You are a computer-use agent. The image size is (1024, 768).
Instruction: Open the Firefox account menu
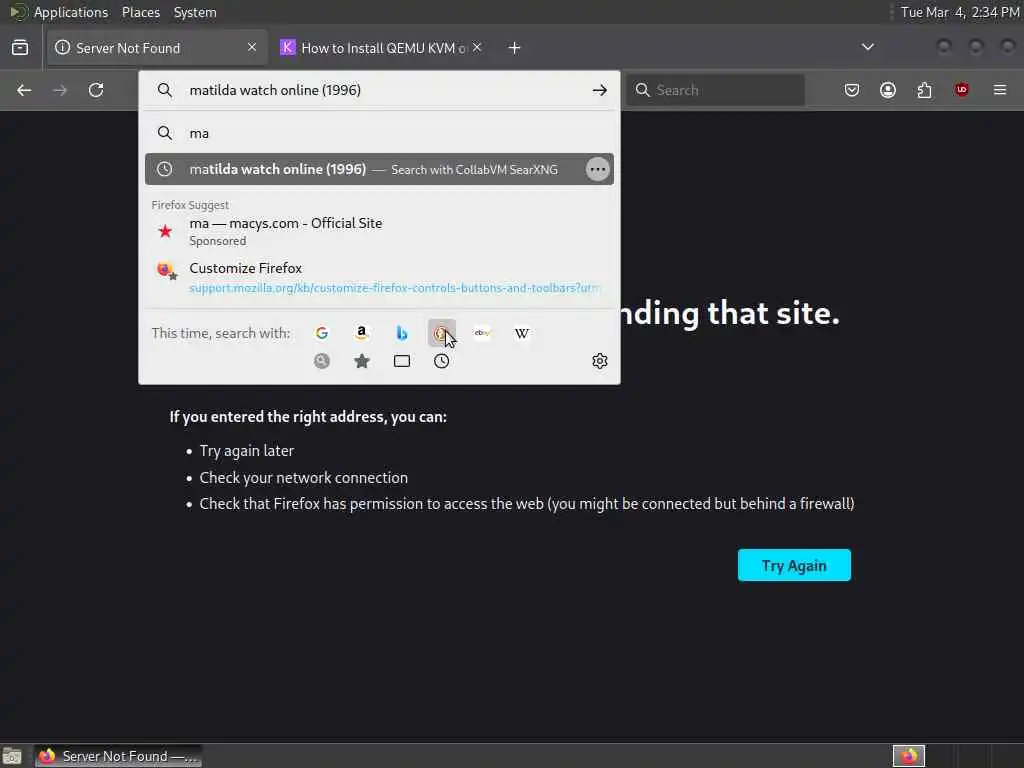[888, 90]
